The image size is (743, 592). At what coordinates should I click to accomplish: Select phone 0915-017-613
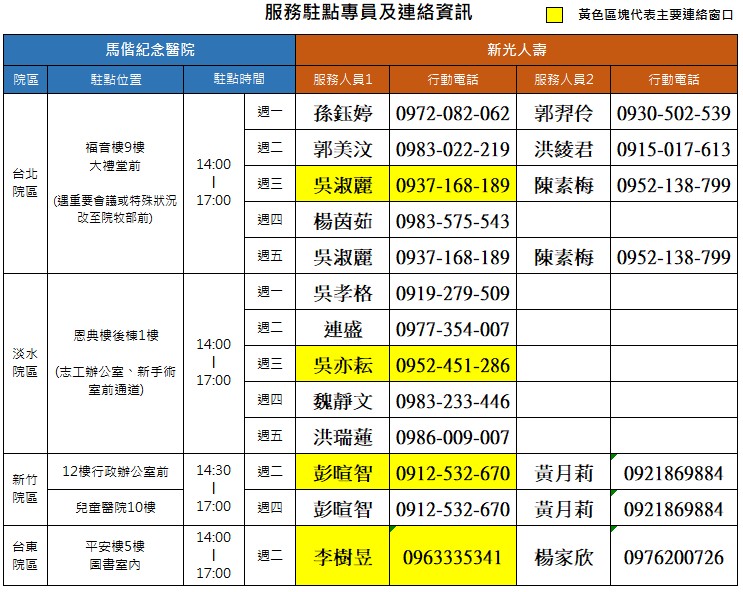674,149
